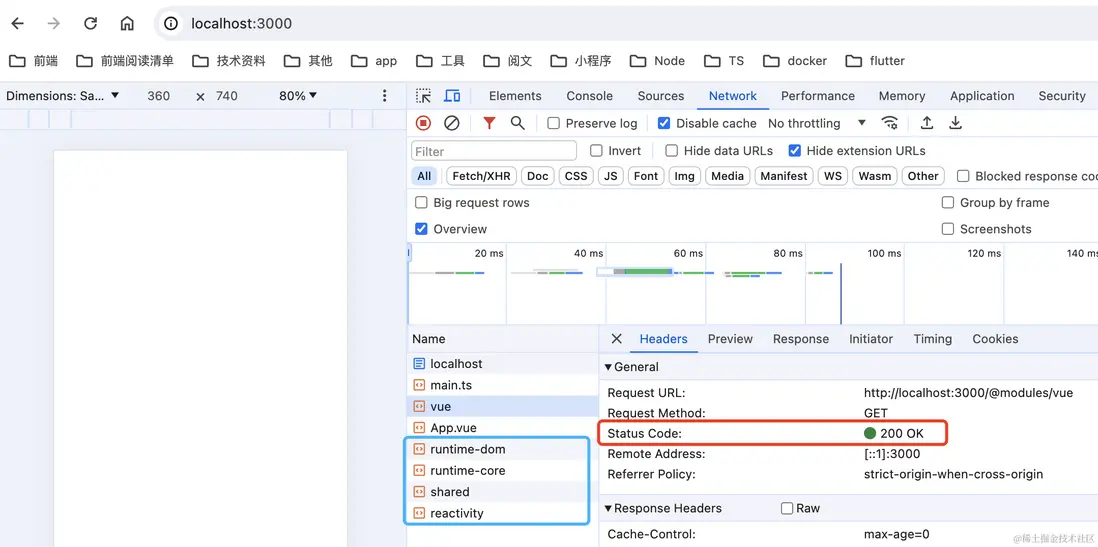Reload the page with the refresh icon
1098x547 pixels.
pos(90,24)
